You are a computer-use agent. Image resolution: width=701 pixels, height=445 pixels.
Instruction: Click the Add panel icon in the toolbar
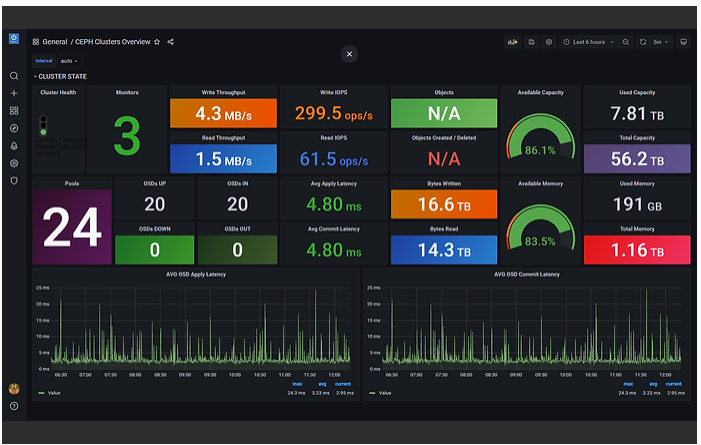point(512,42)
